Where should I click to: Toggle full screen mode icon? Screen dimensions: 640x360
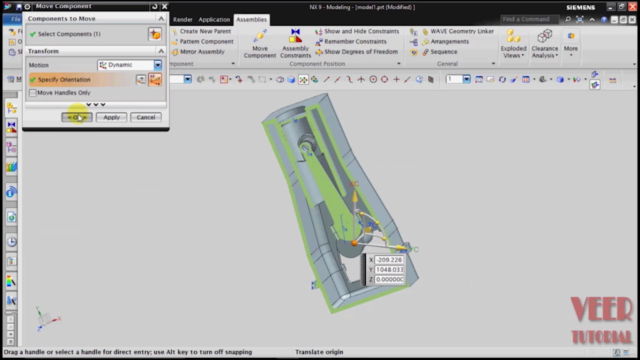click(x=580, y=19)
